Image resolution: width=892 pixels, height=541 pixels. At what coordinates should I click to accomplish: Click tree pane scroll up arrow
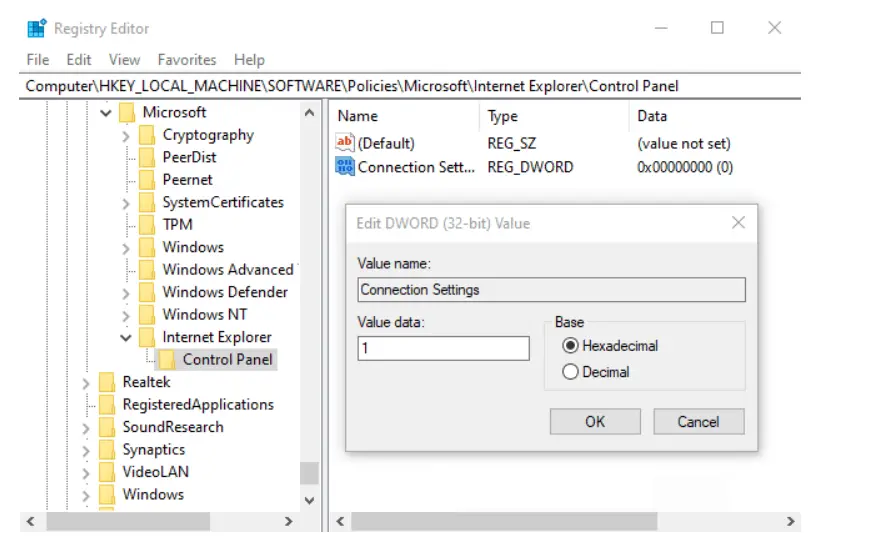309,113
